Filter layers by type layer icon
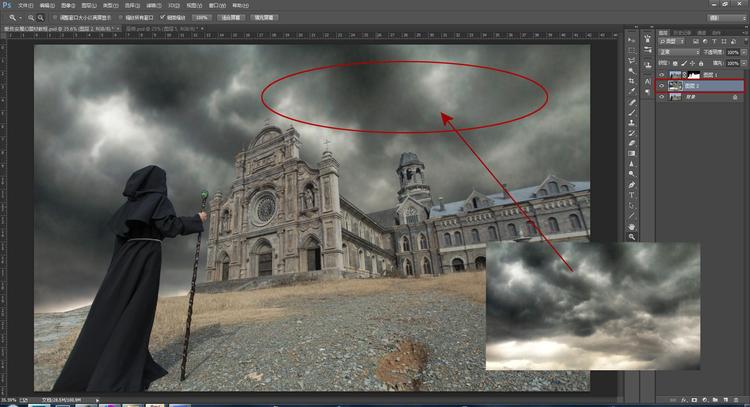Screen dimensions: 750x407 point(714,42)
